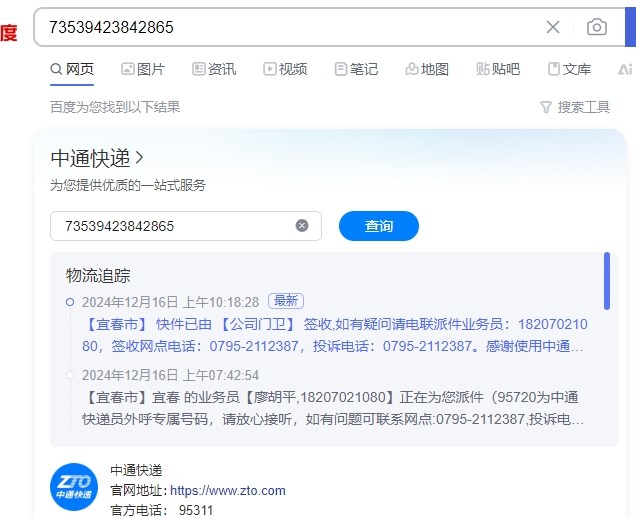Open camera image search icon

597,27
